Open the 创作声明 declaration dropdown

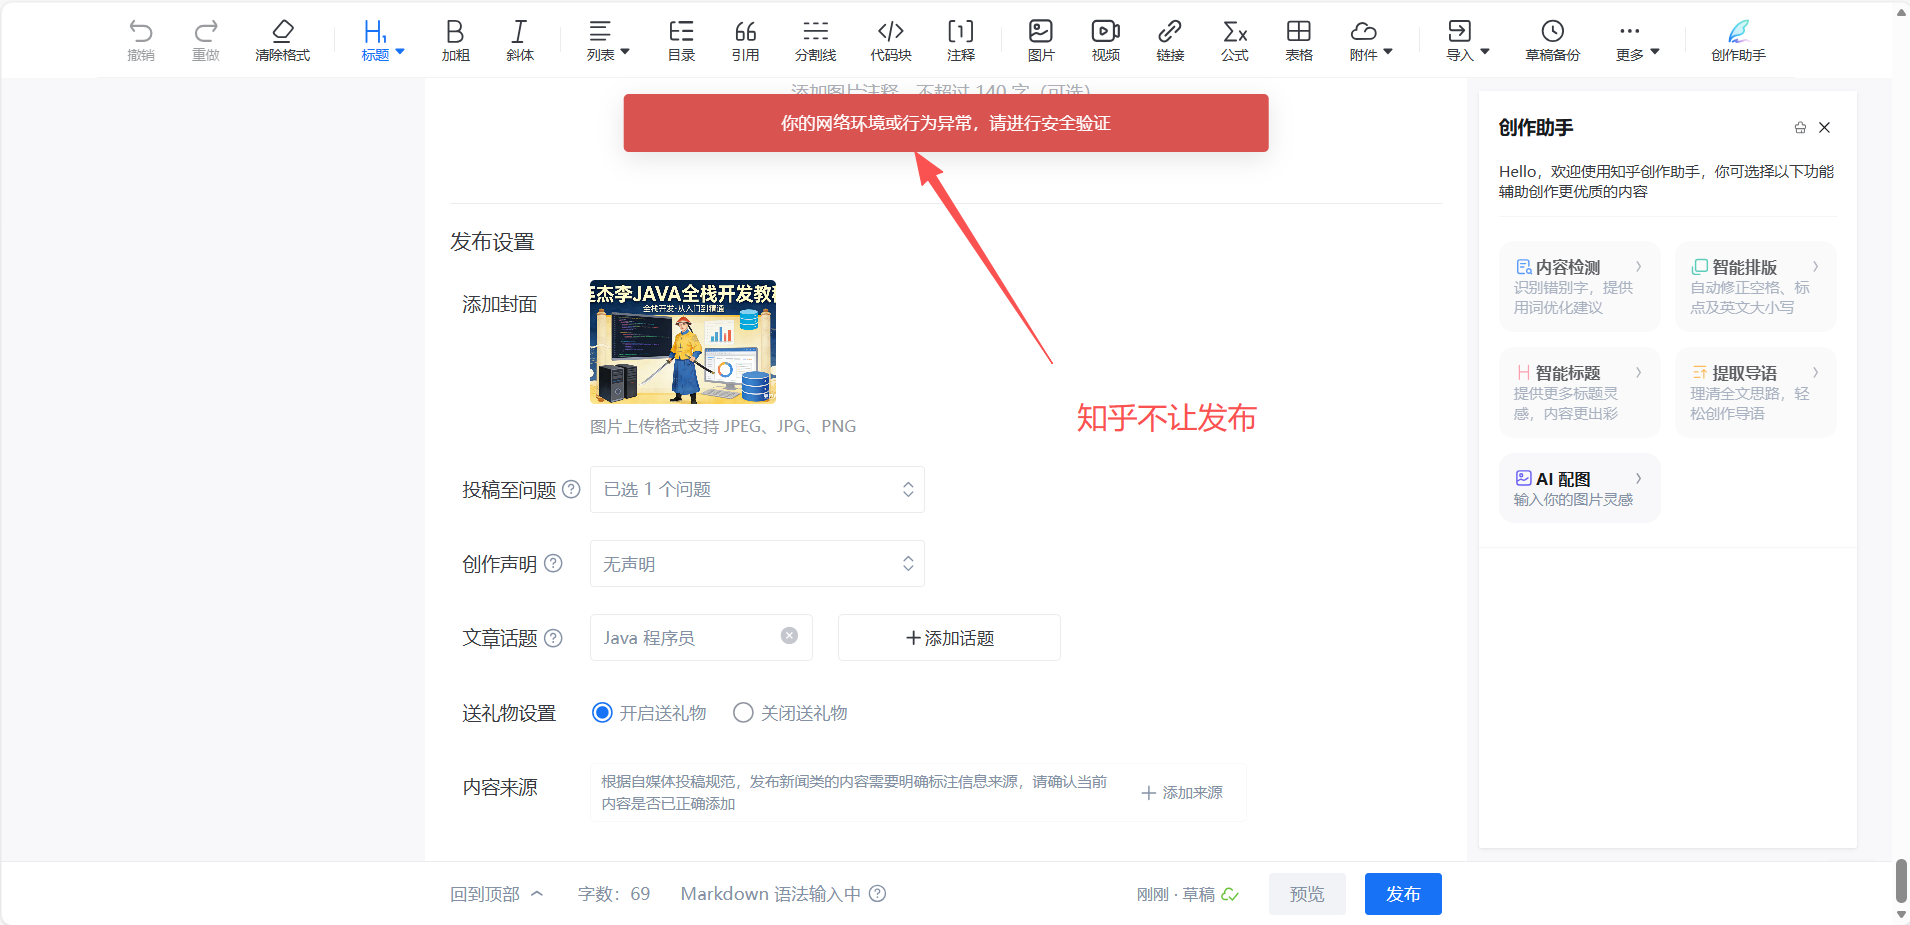(757, 564)
